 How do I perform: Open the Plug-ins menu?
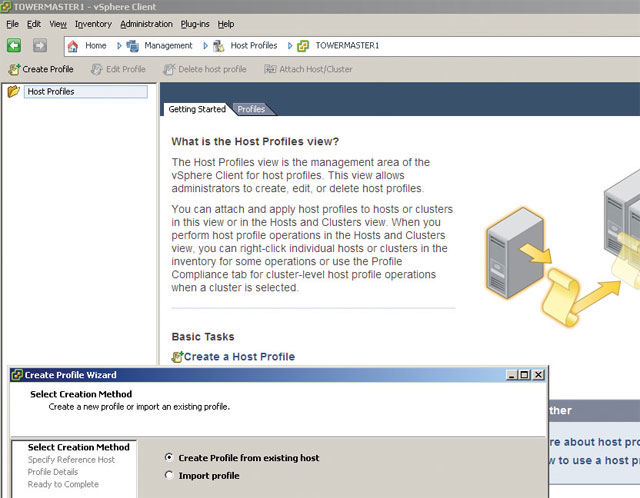click(x=195, y=24)
